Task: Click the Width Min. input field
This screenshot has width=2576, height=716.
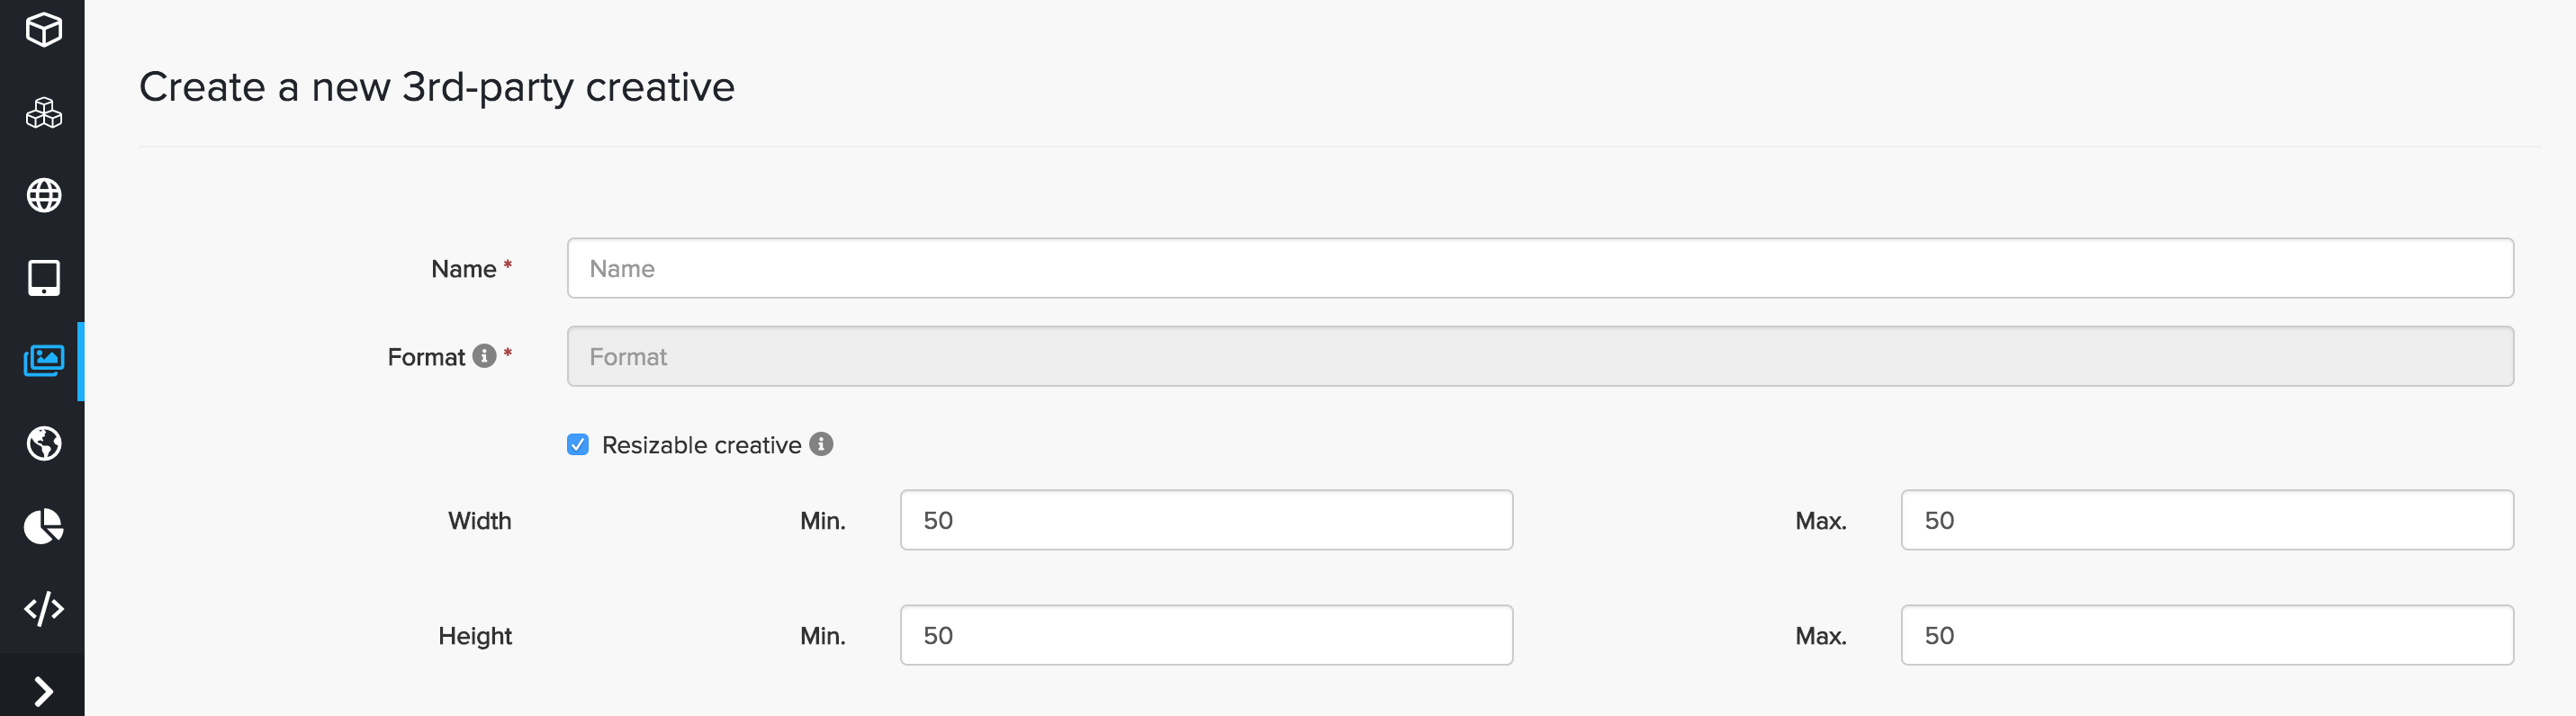Action: coord(1206,521)
